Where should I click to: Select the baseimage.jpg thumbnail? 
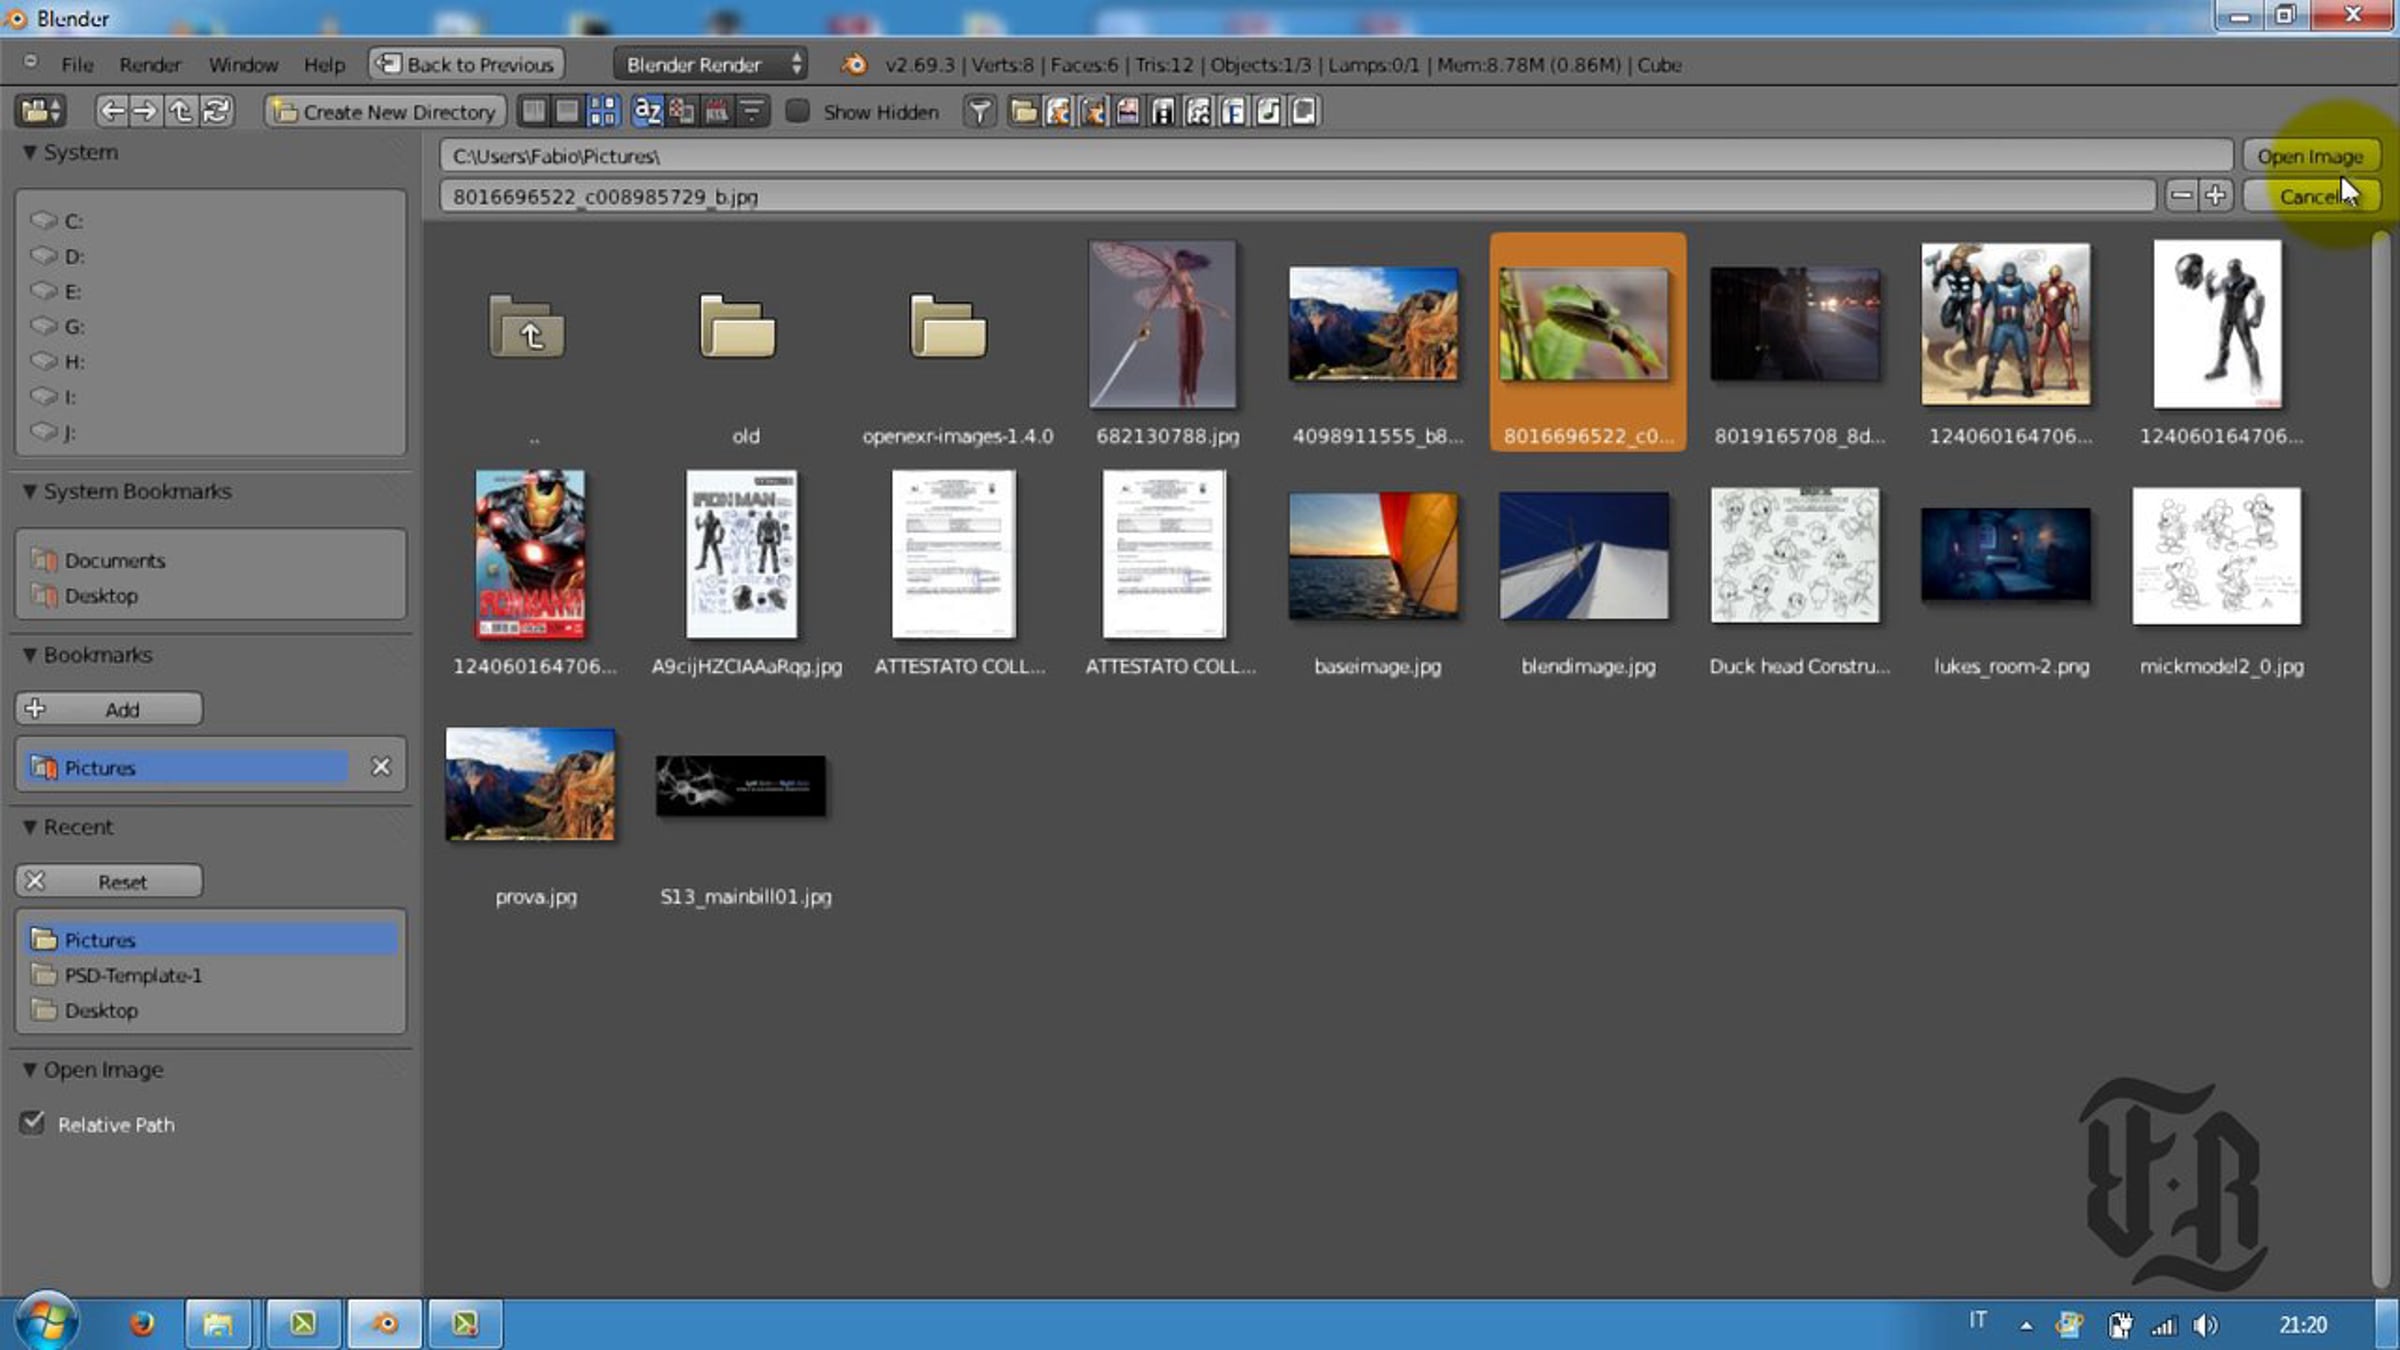(1373, 555)
